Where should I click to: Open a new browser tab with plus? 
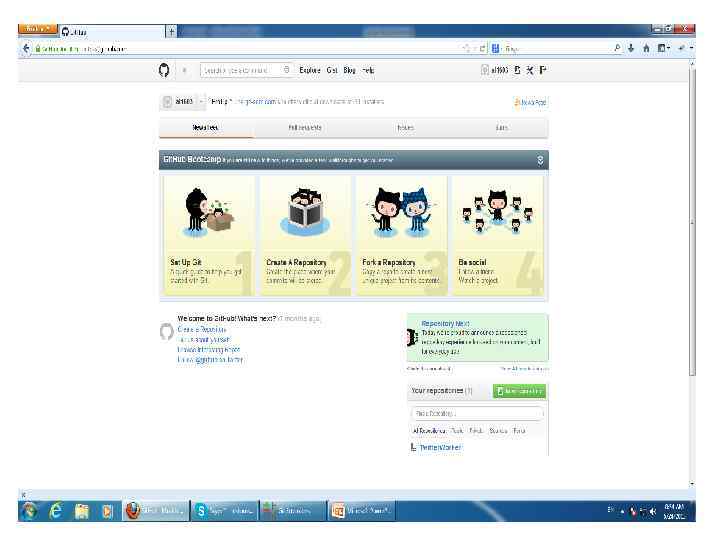(171, 32)
